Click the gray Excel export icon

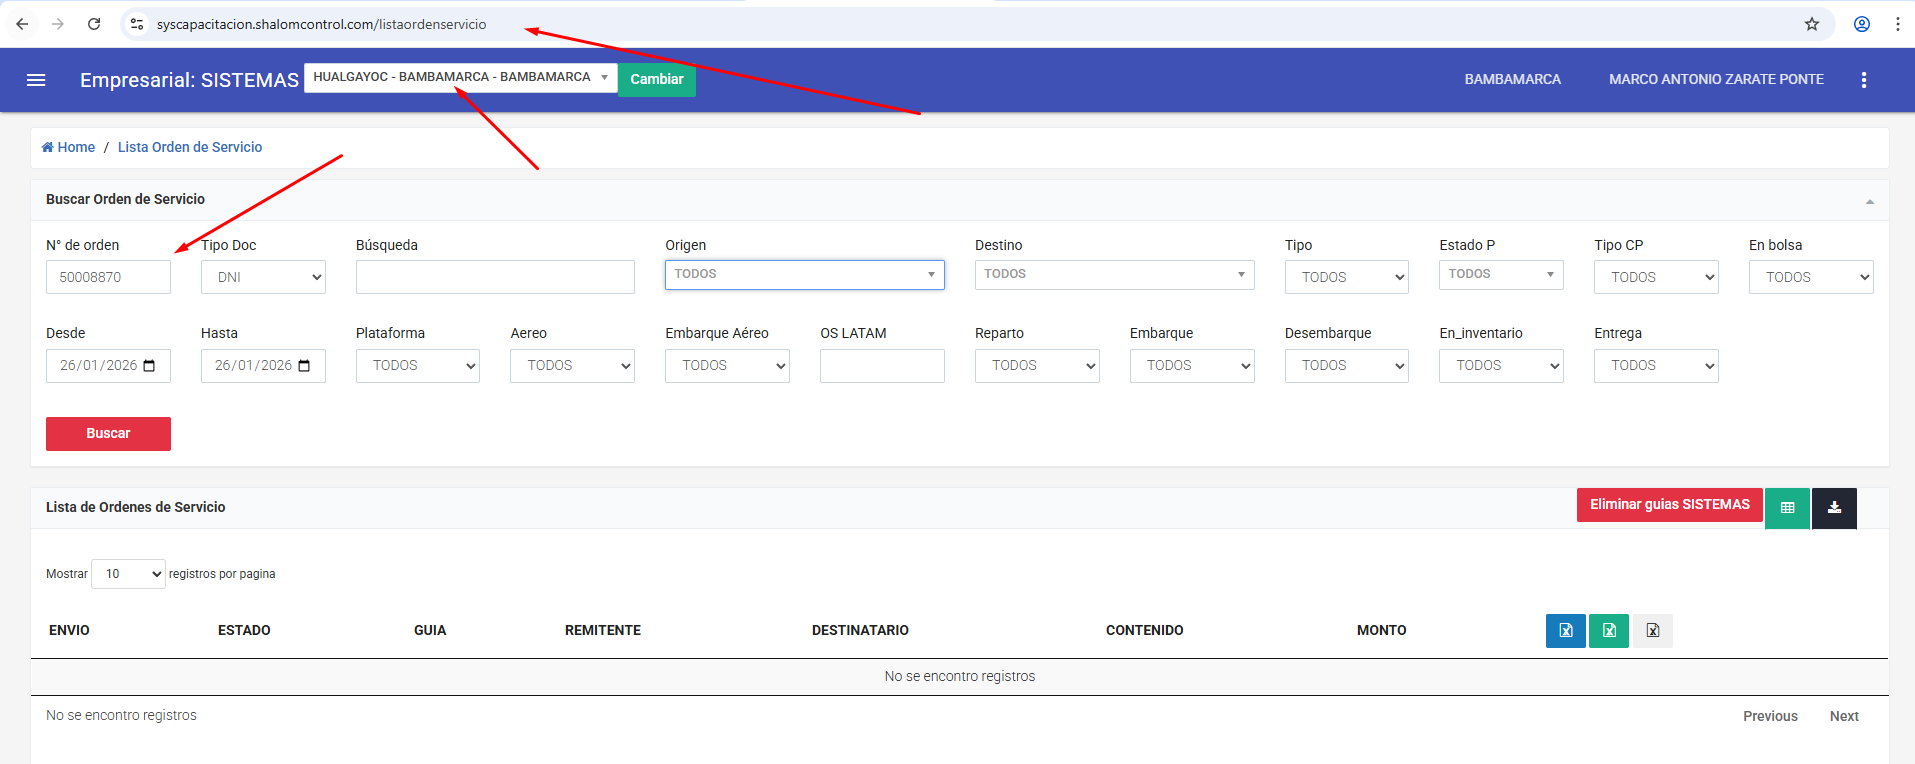pos(1652,631)
